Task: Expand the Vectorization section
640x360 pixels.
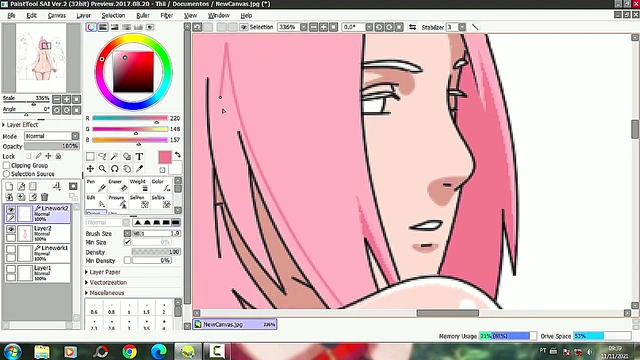Action: pos(106,282)
